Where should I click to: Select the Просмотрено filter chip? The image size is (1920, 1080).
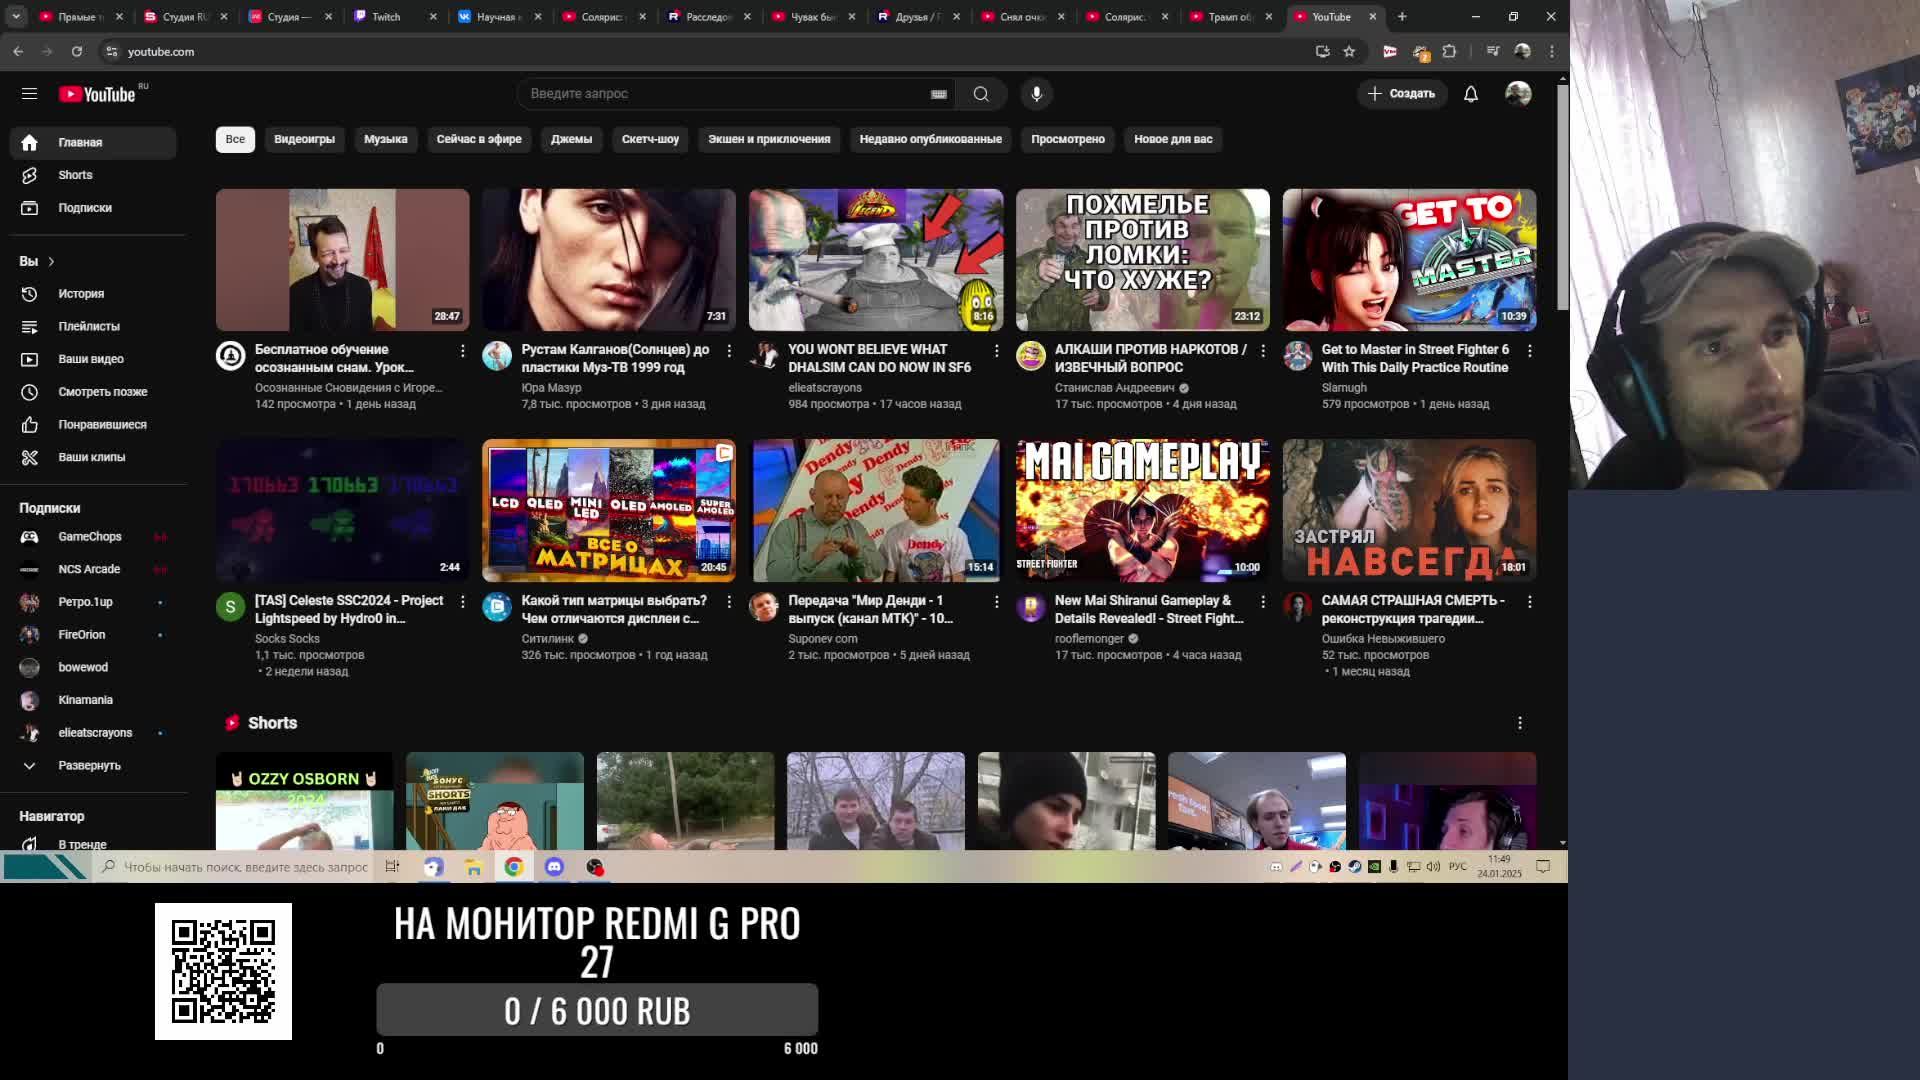pyautogui.click(x=1067, y=139)
